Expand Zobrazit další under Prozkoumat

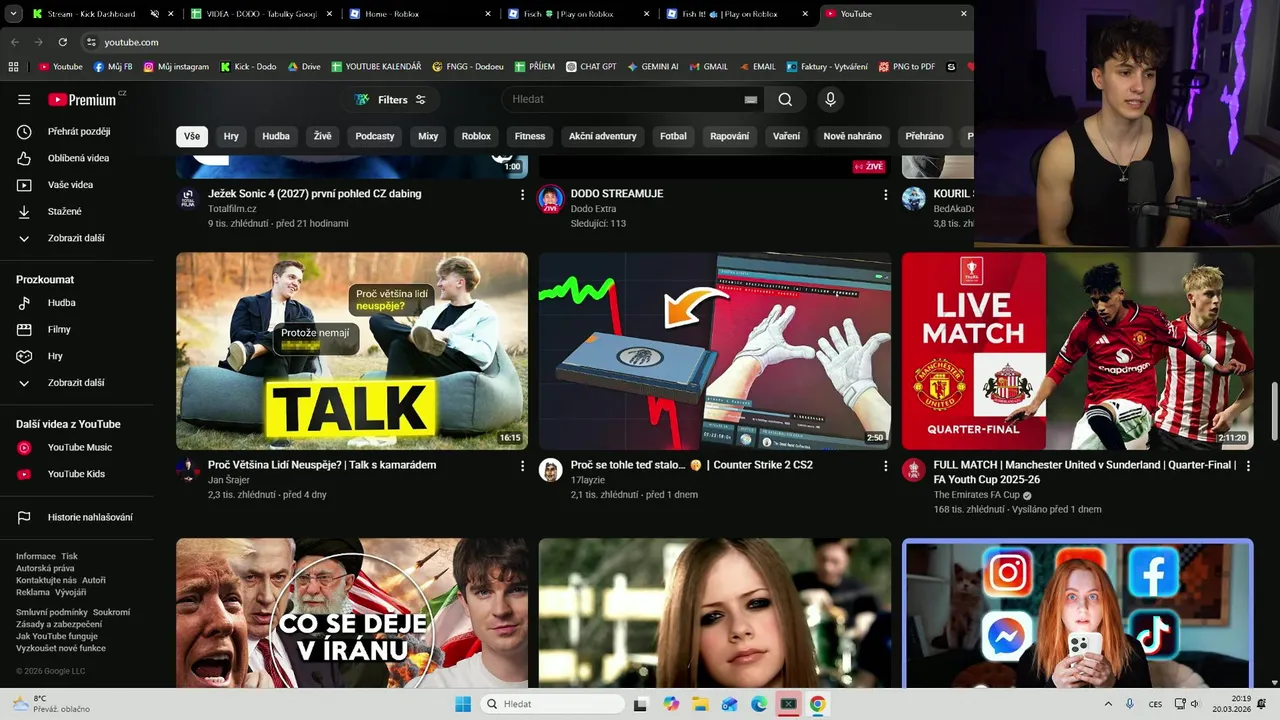coord(77,383)
